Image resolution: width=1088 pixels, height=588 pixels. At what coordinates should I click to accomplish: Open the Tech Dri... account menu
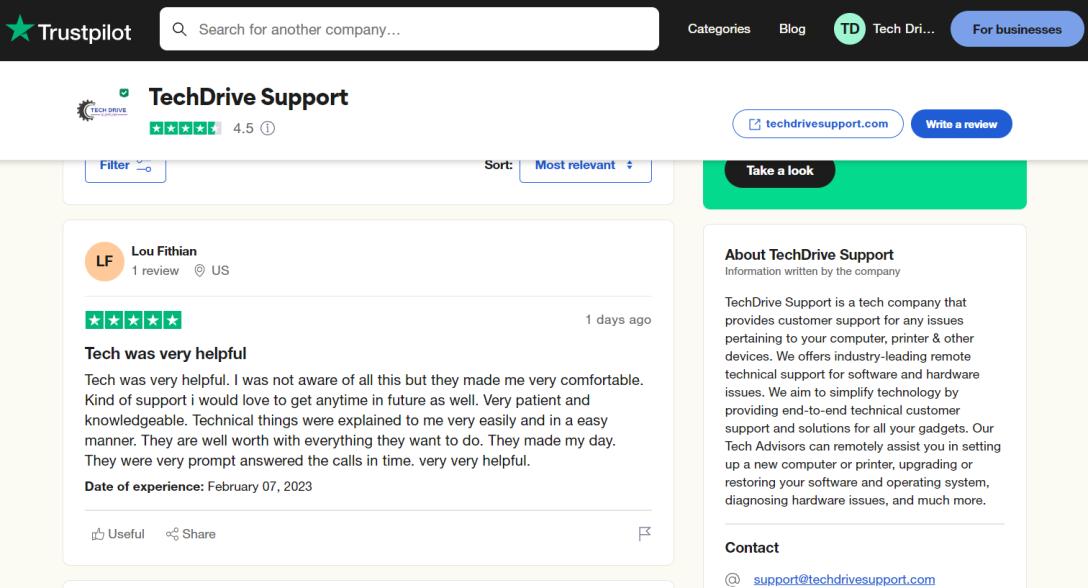point(902,29)
